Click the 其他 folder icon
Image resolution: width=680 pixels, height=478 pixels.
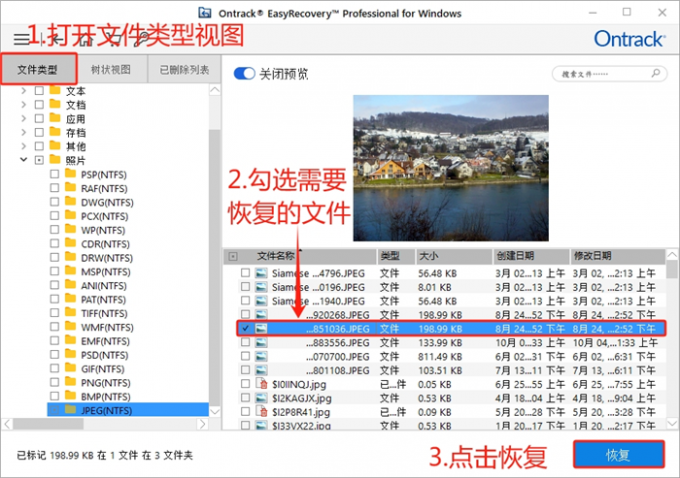(x=55, y=146)
